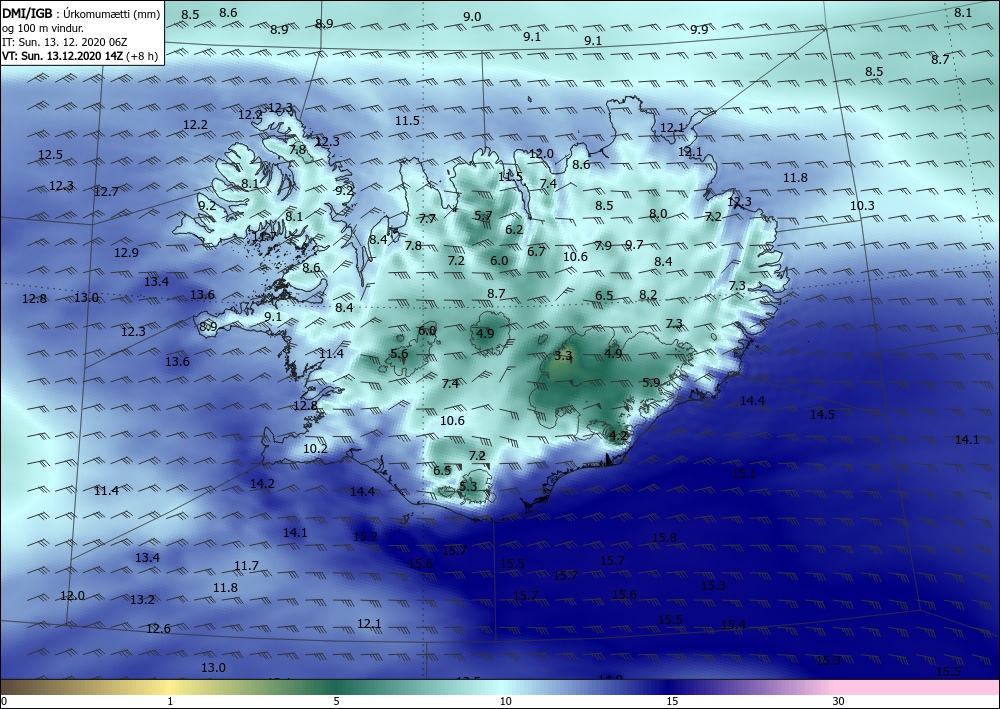Select the 12.7 value west of the Westfjords

106,191
